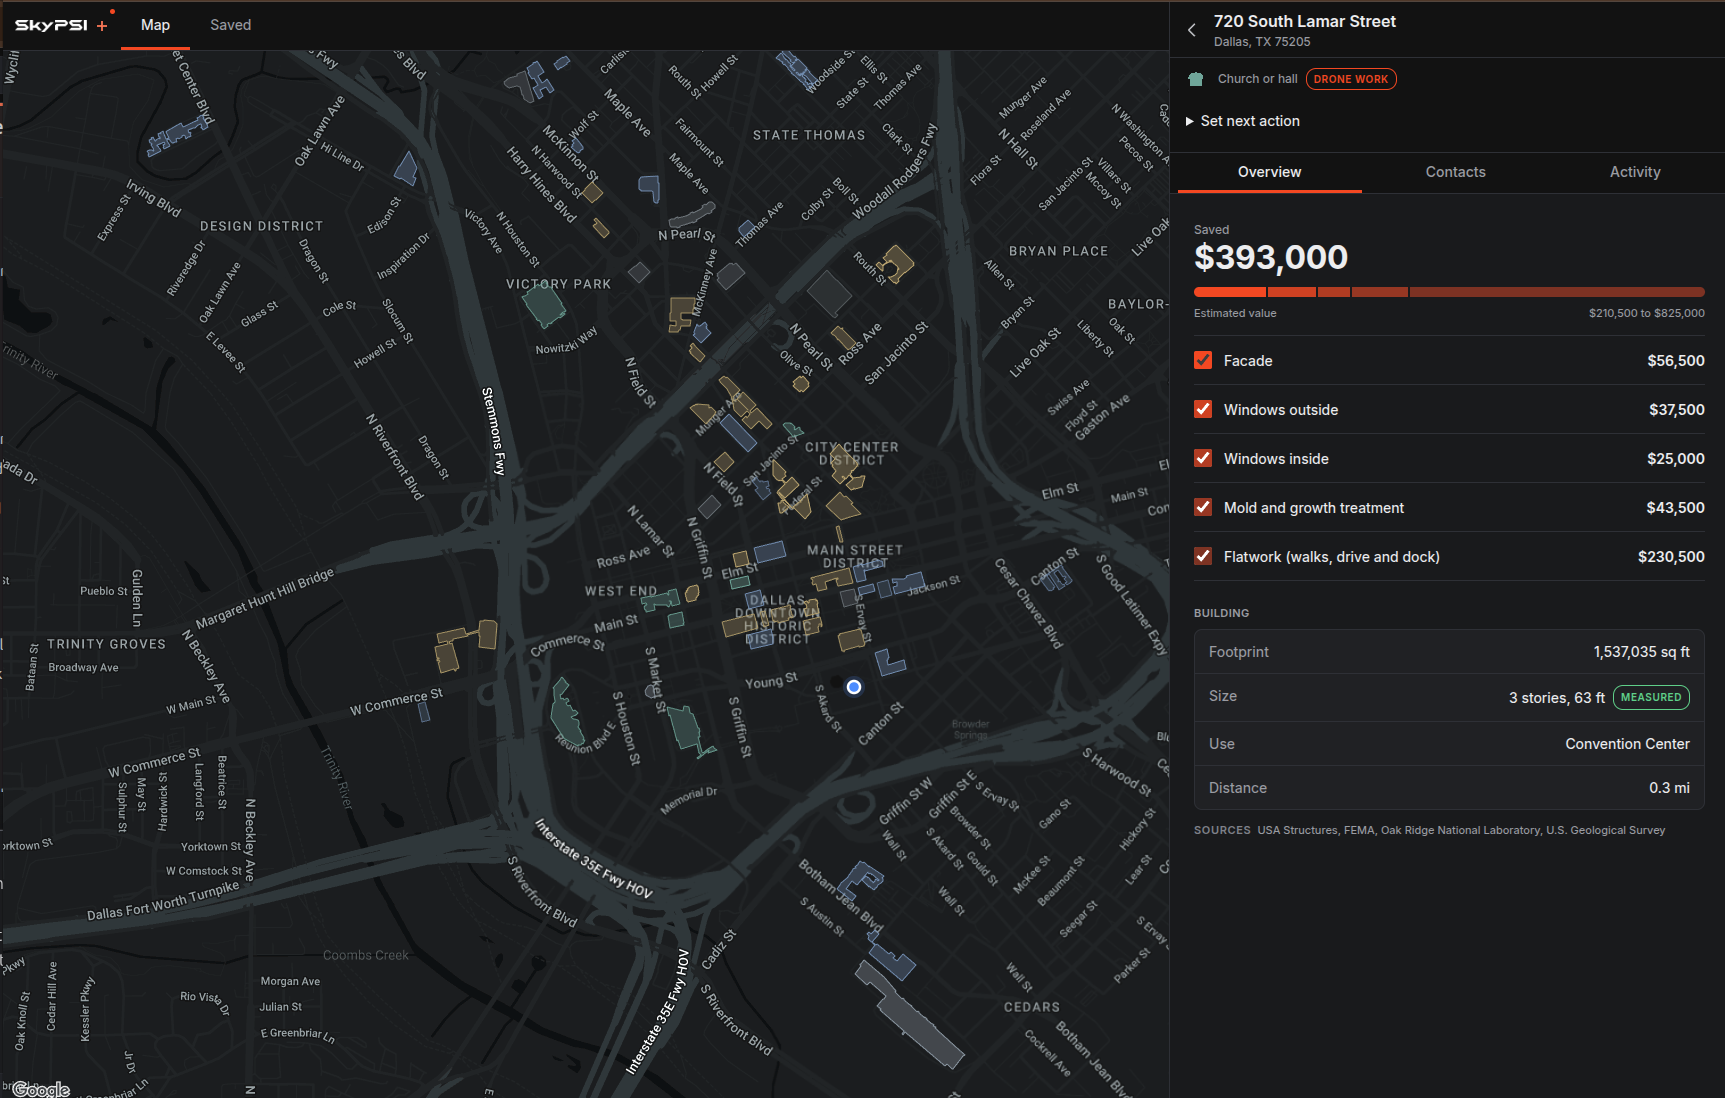
Task: Click the BRYAN PLACE map label
Action: pyautogui.click(x=1058, y=251)
